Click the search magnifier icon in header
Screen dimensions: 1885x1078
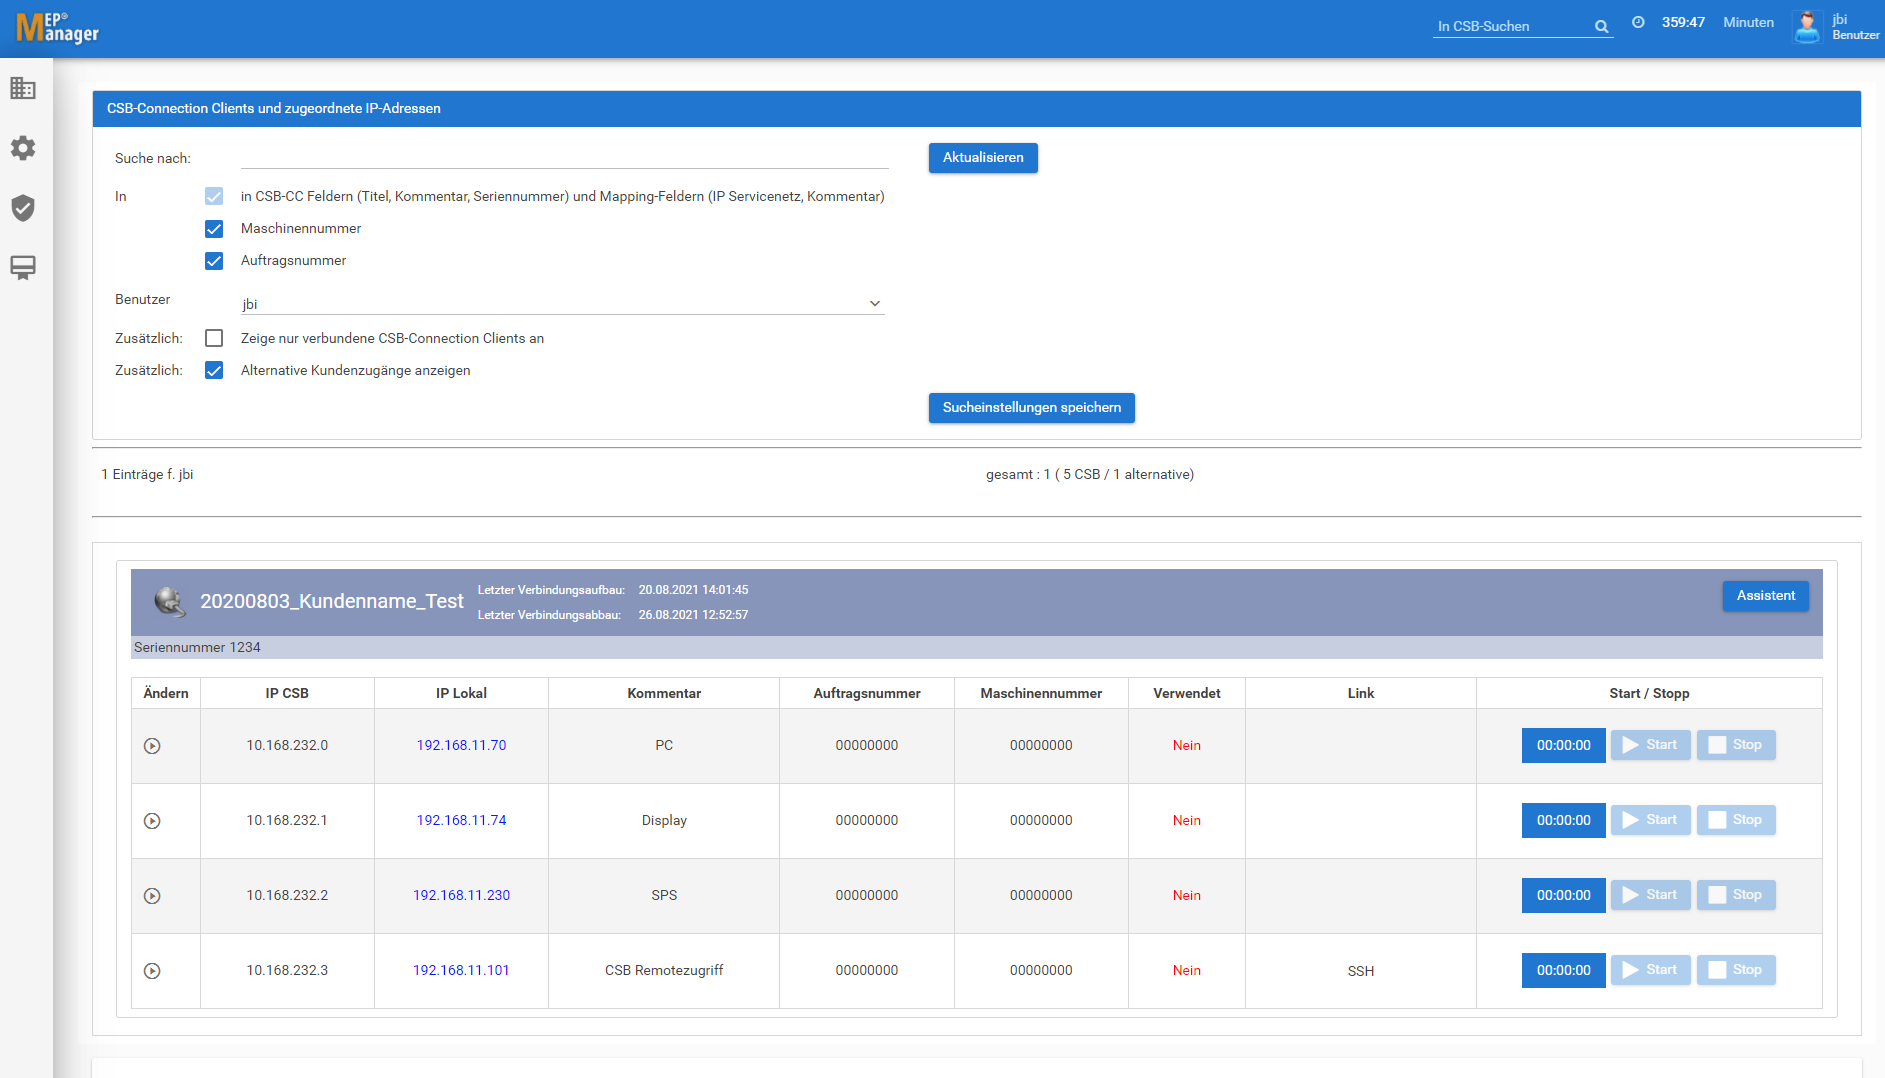1601,27
